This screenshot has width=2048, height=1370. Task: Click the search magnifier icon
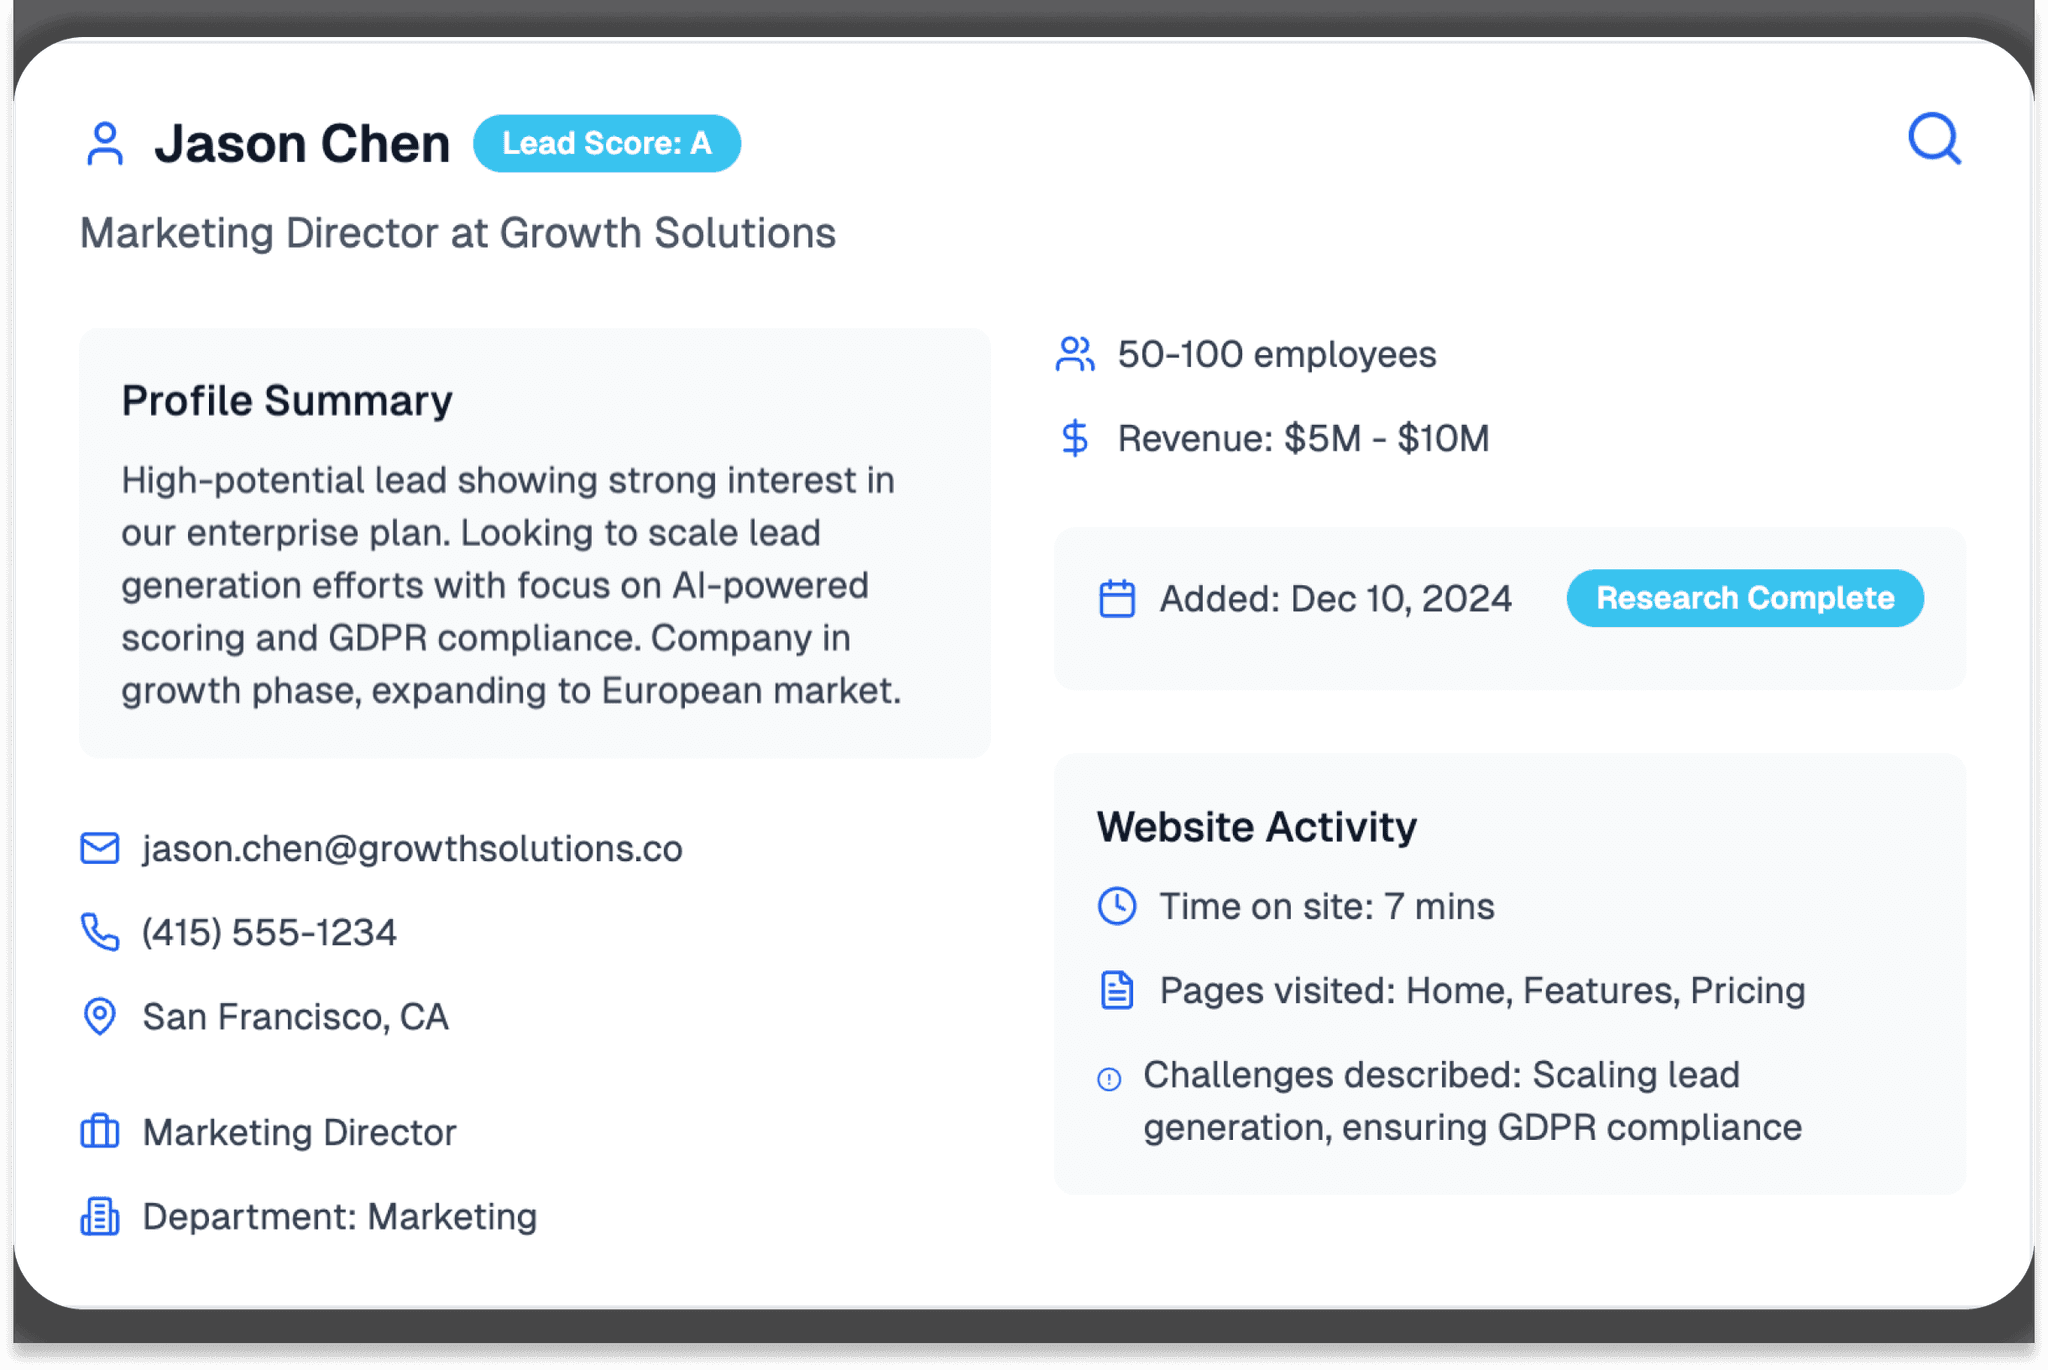pyautogui.click(x=1934, y=139)
